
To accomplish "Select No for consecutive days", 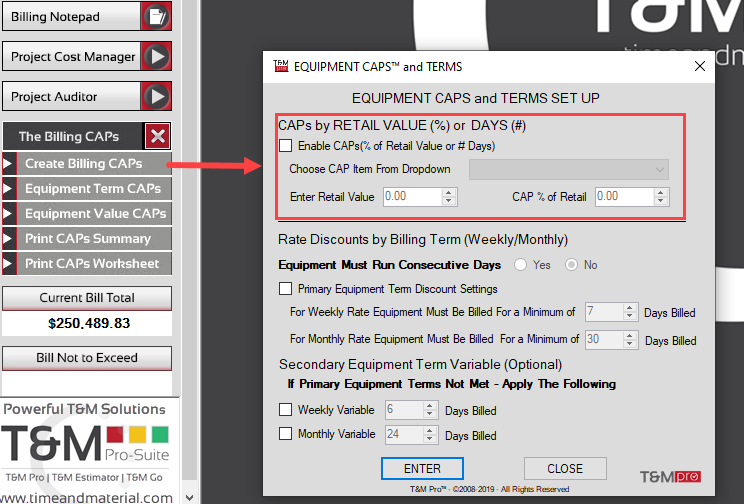I will pos(571,265).
